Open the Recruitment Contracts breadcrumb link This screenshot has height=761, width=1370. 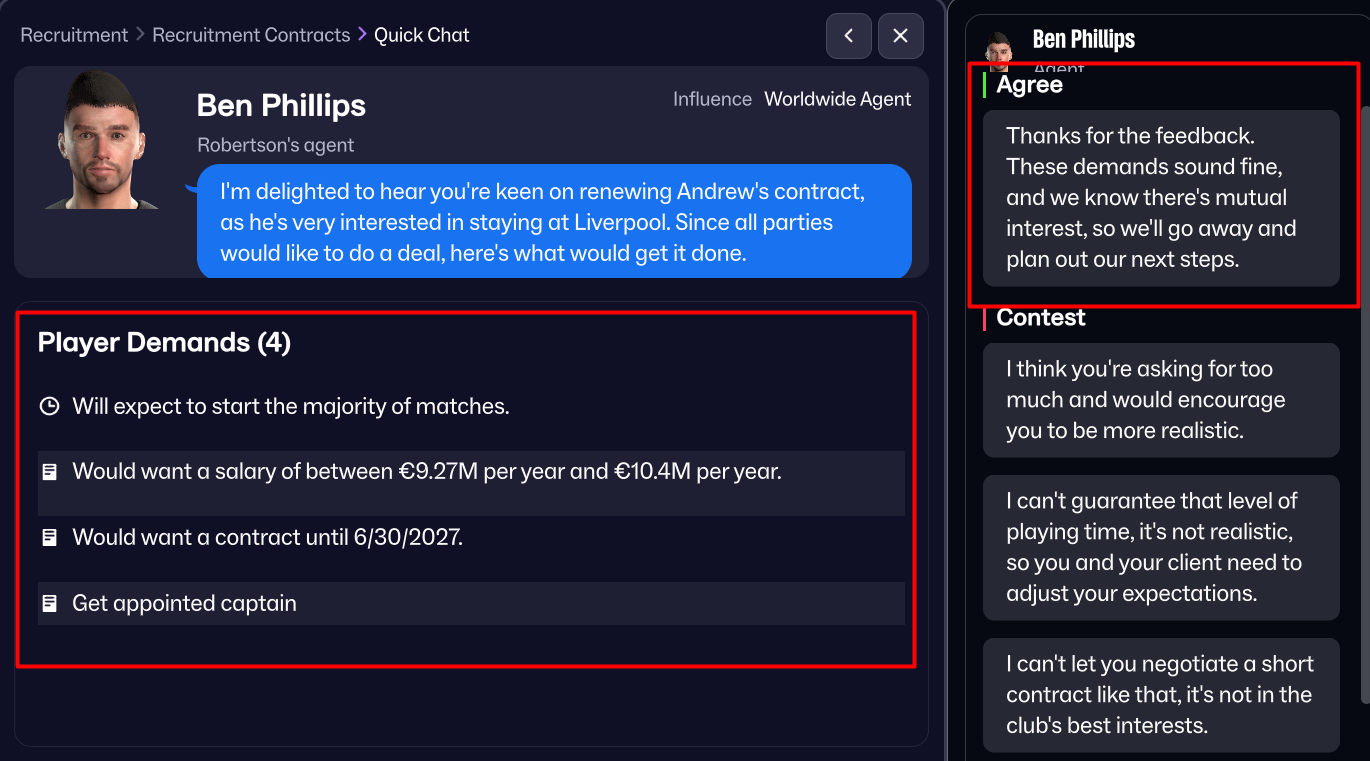pyautogui.click(x=251, y=34)
